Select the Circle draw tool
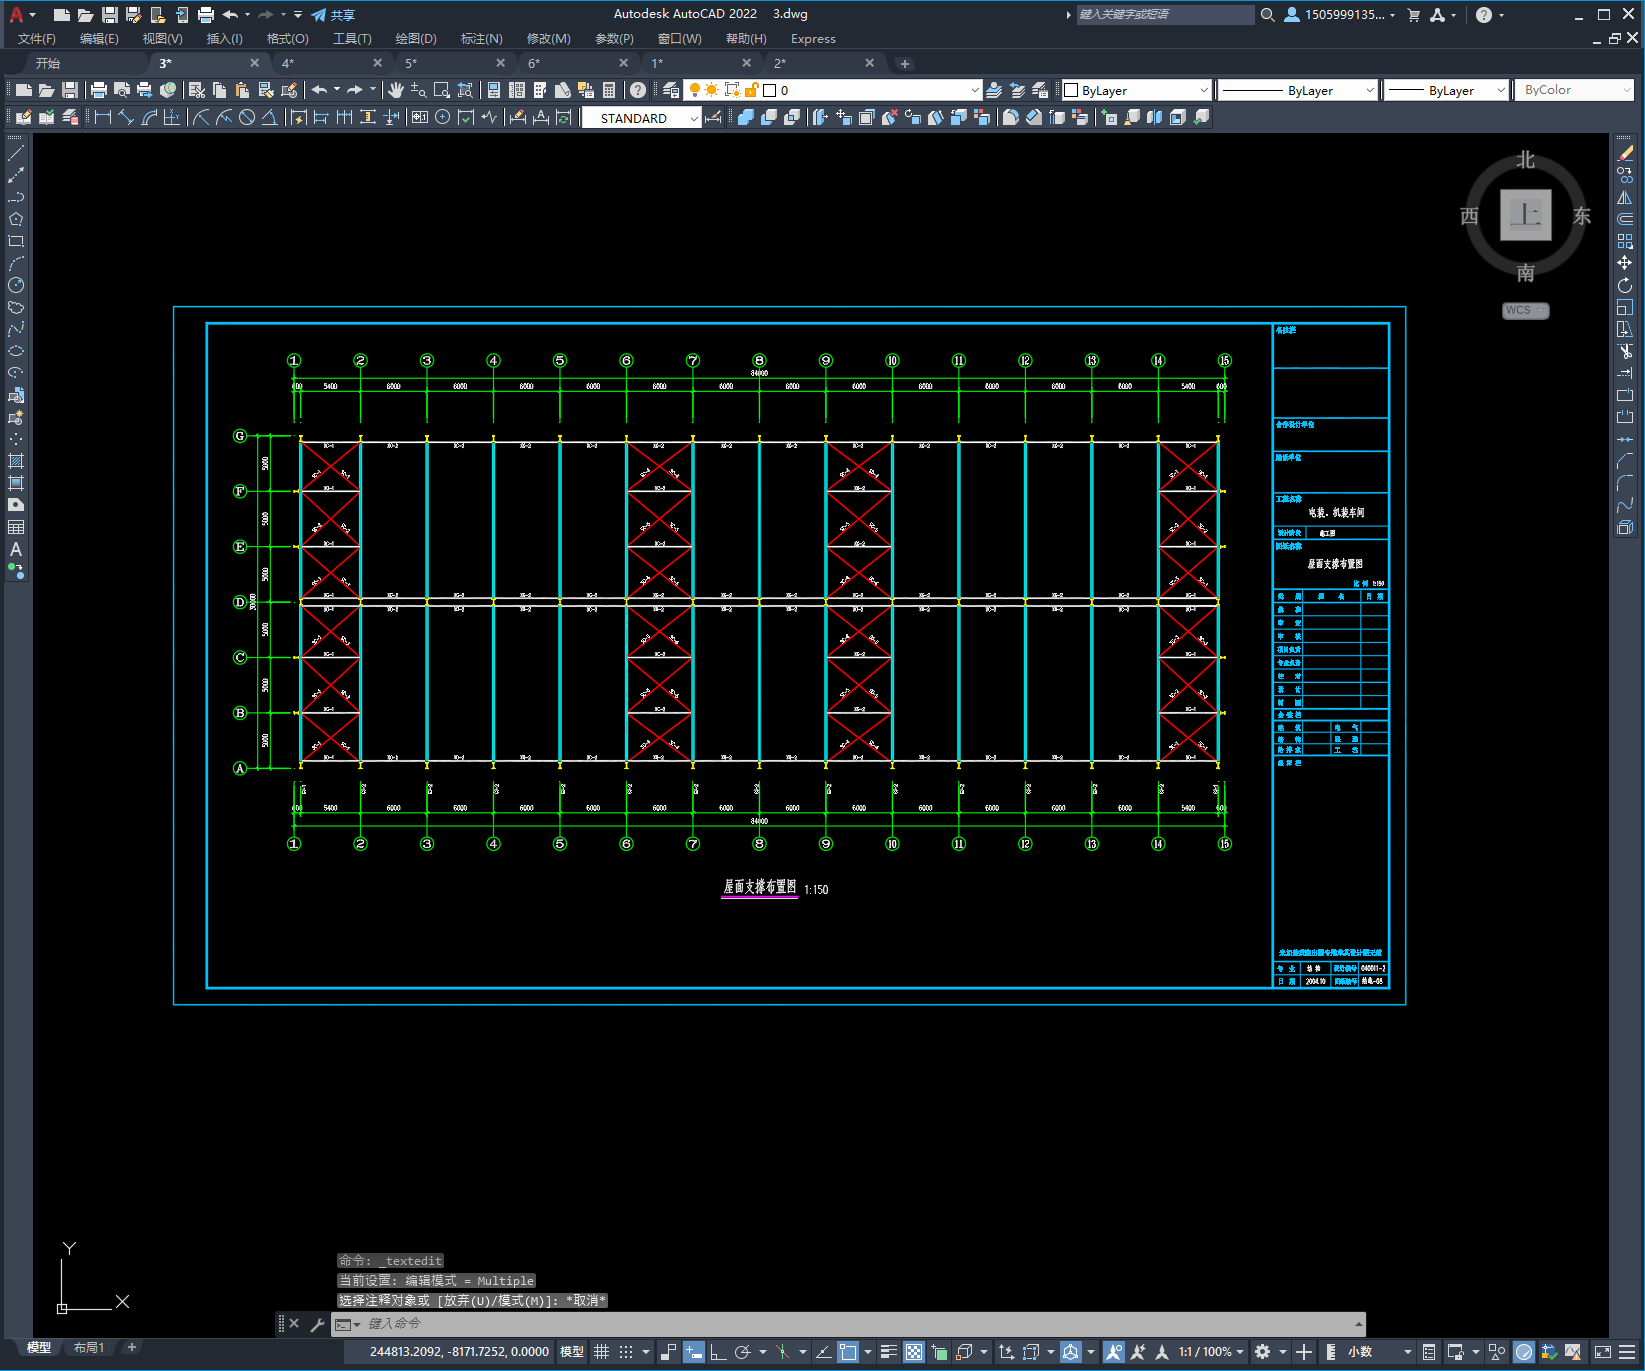 point(16,285)
